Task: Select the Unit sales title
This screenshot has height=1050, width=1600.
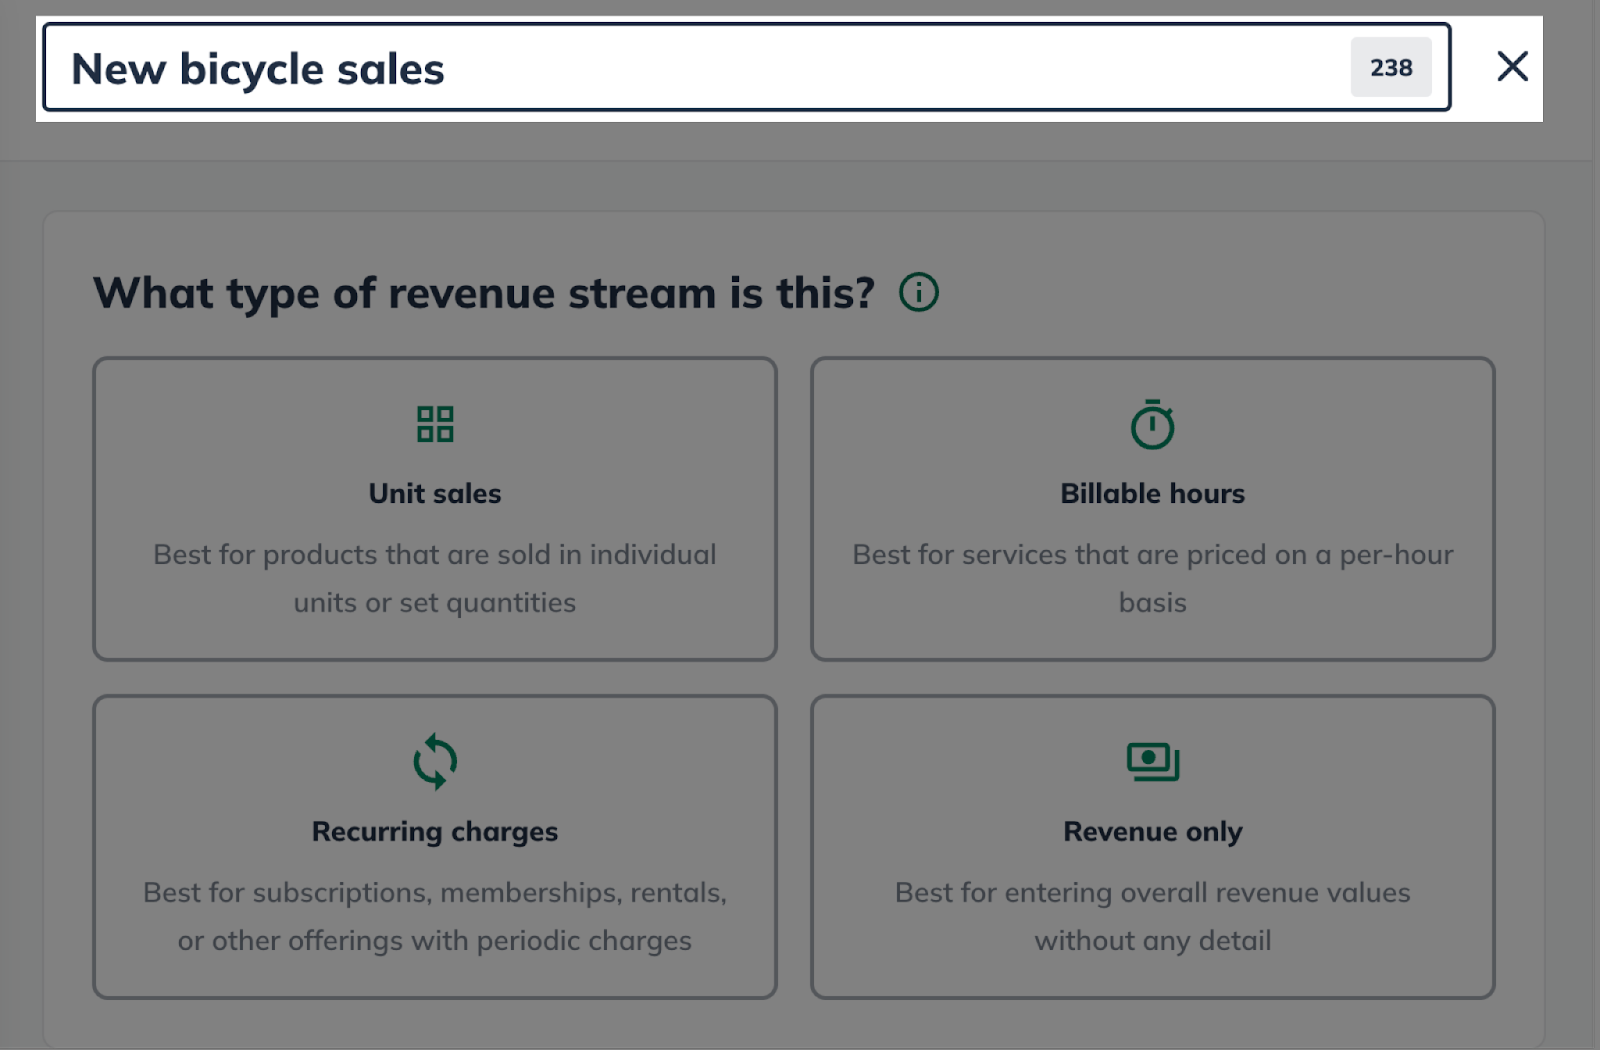Action: pos(435,494)
